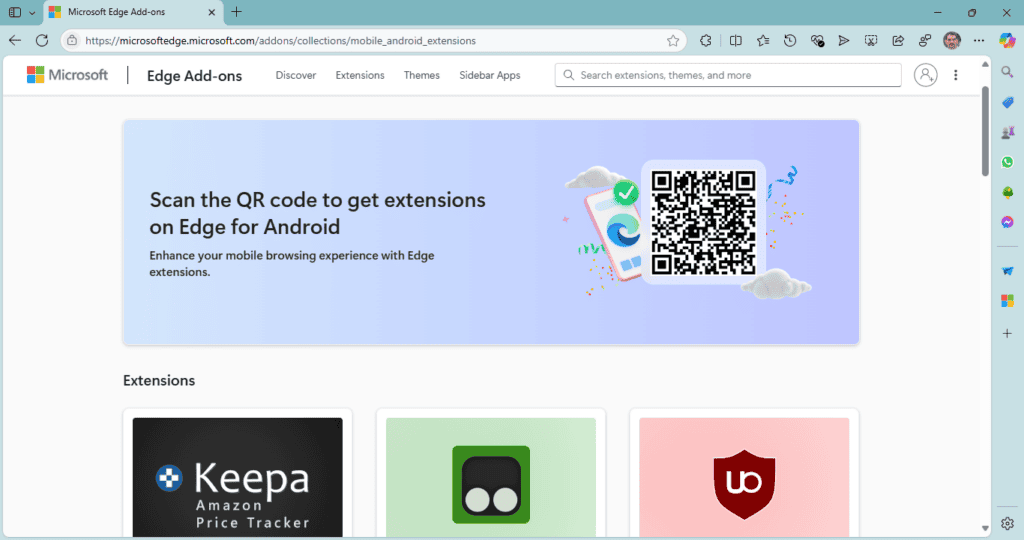Click the Extensions section heading

point(159,380)
